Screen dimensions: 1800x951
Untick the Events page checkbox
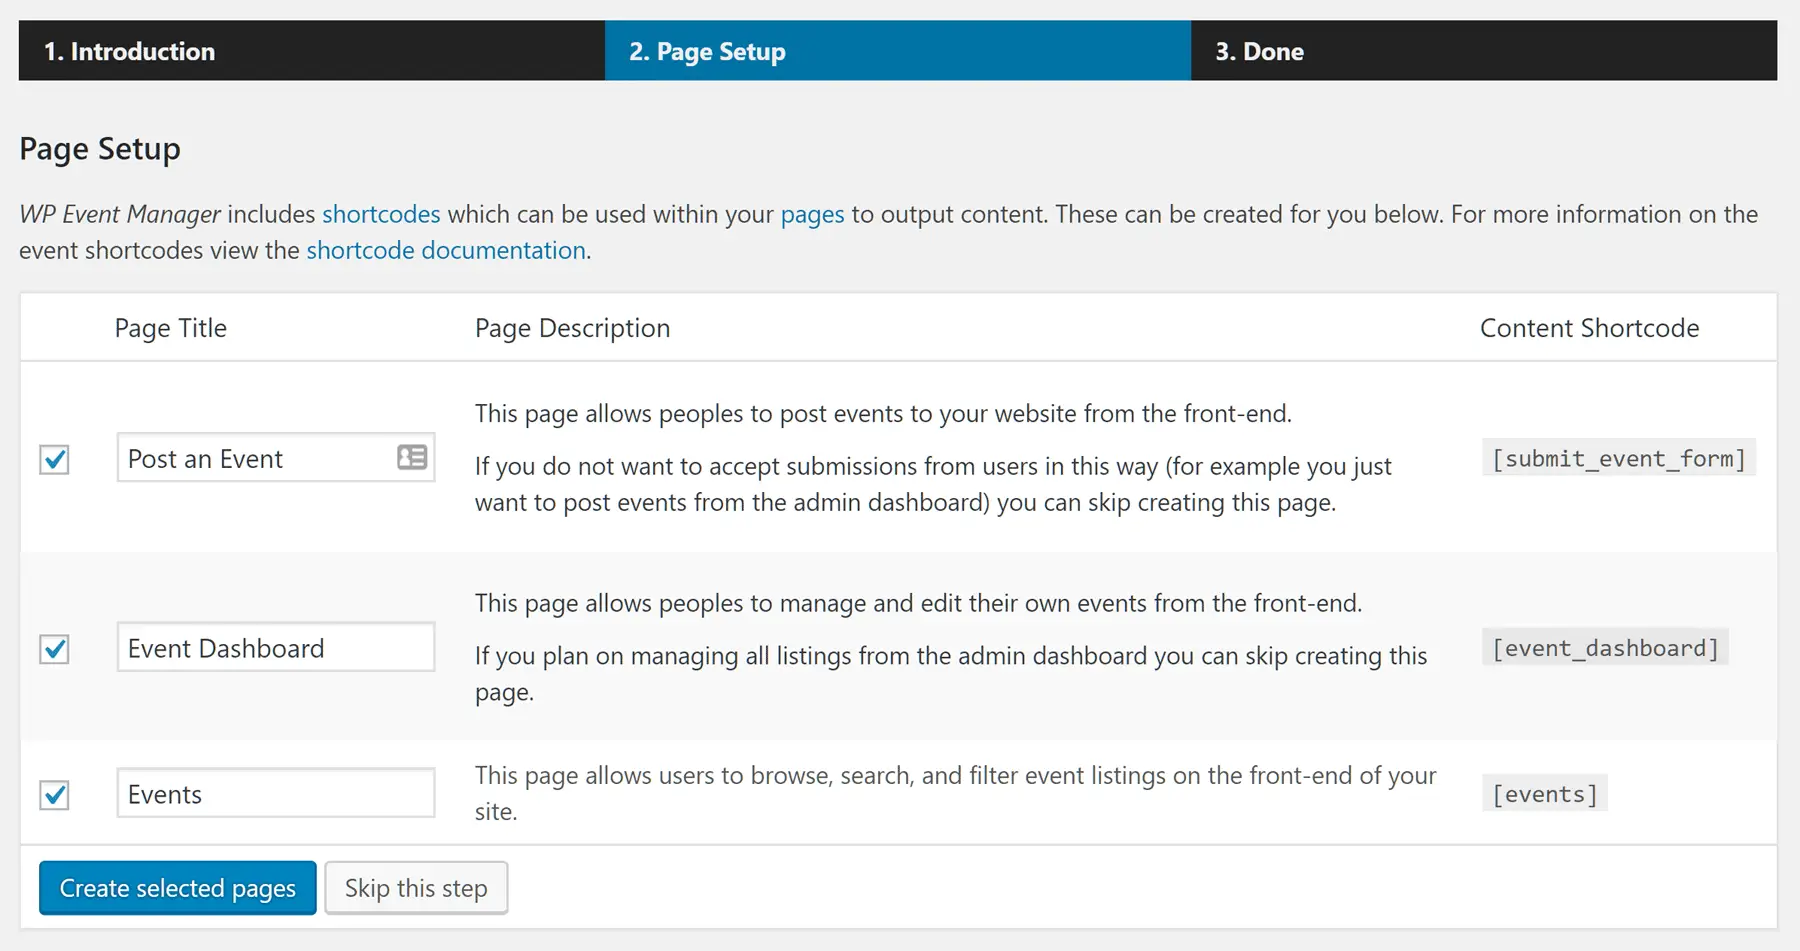pos(54,795)
